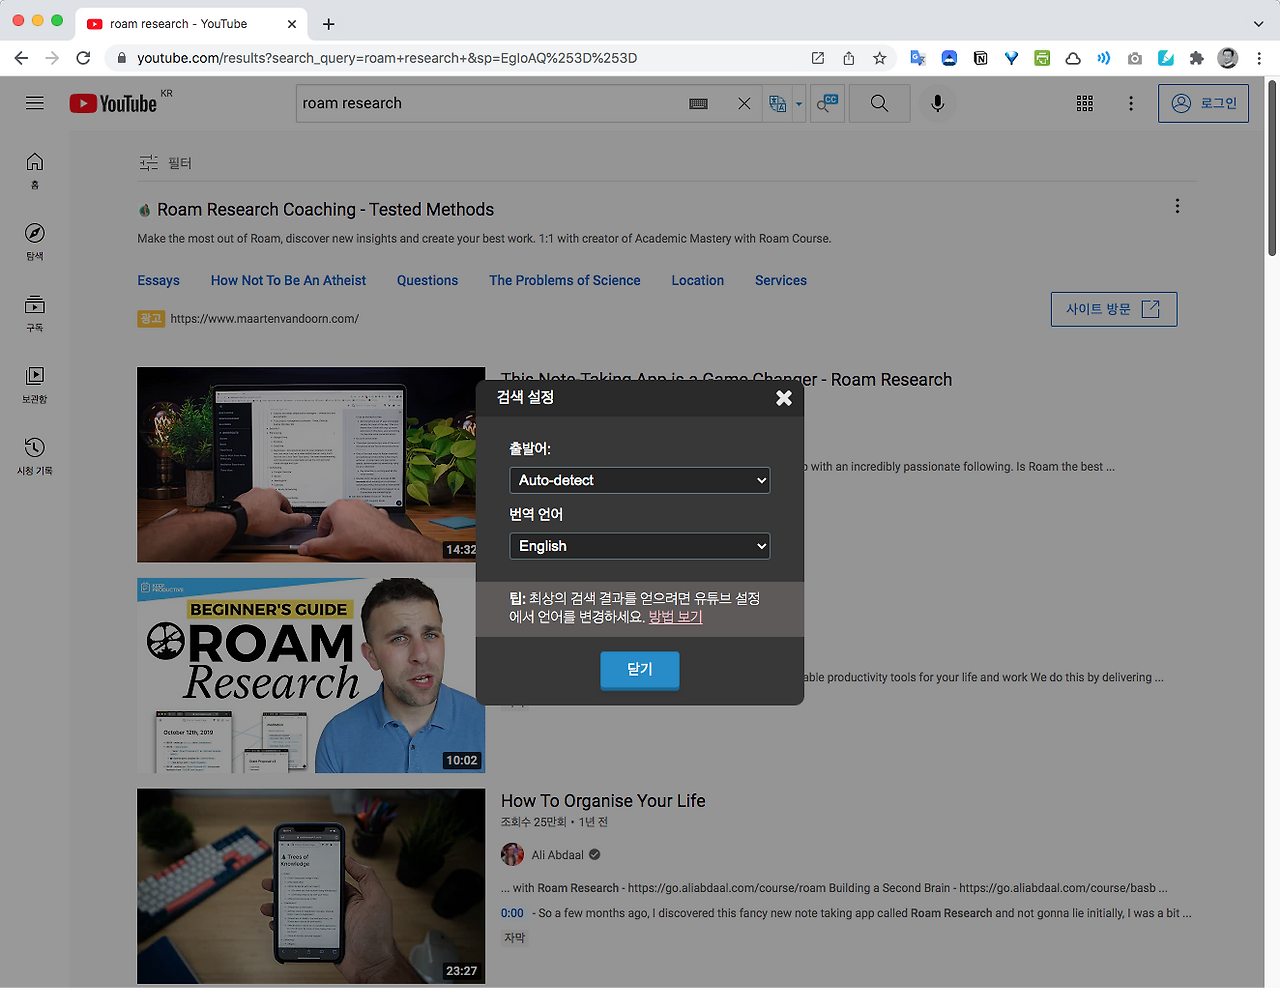
Task: Open the Chrome profile avatar
Action: [1228, 58]
